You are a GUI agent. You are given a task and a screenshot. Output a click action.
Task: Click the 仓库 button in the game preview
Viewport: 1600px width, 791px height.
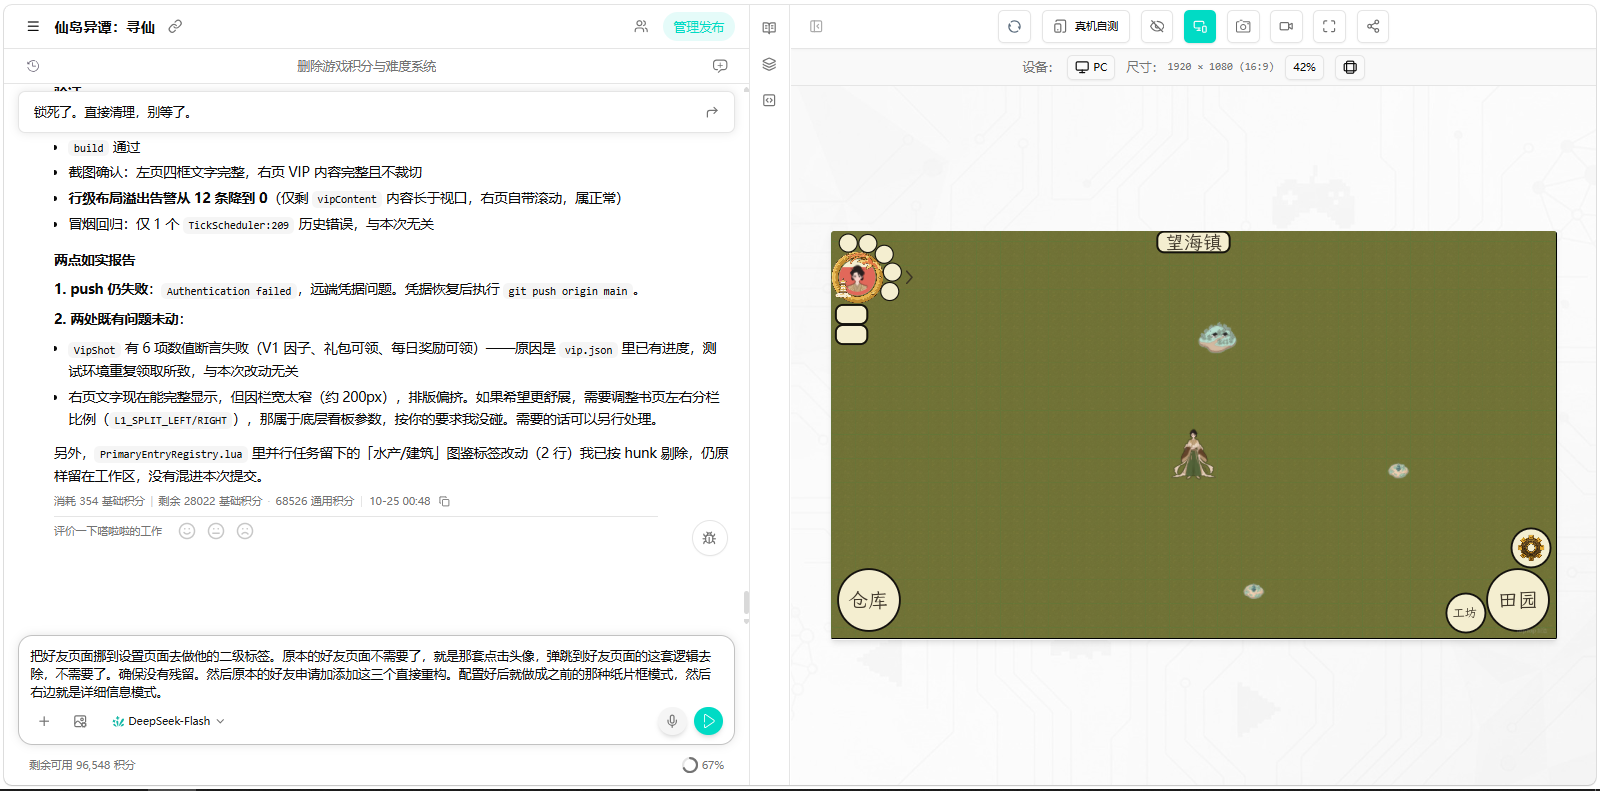[x=869, y=600]
